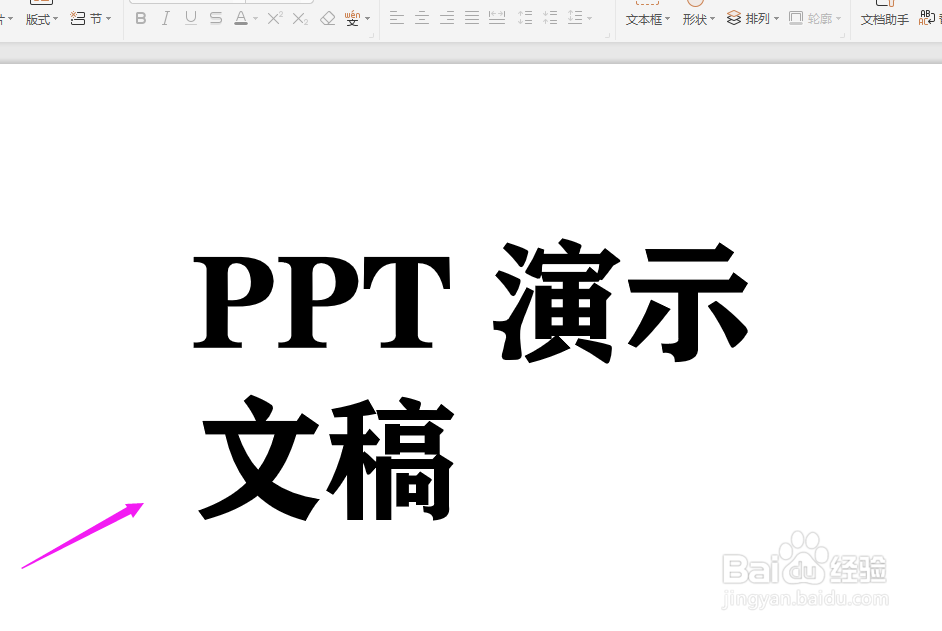Apply italic formatting
The height and width of the screenshot is (631, 942).
point(166,17)
